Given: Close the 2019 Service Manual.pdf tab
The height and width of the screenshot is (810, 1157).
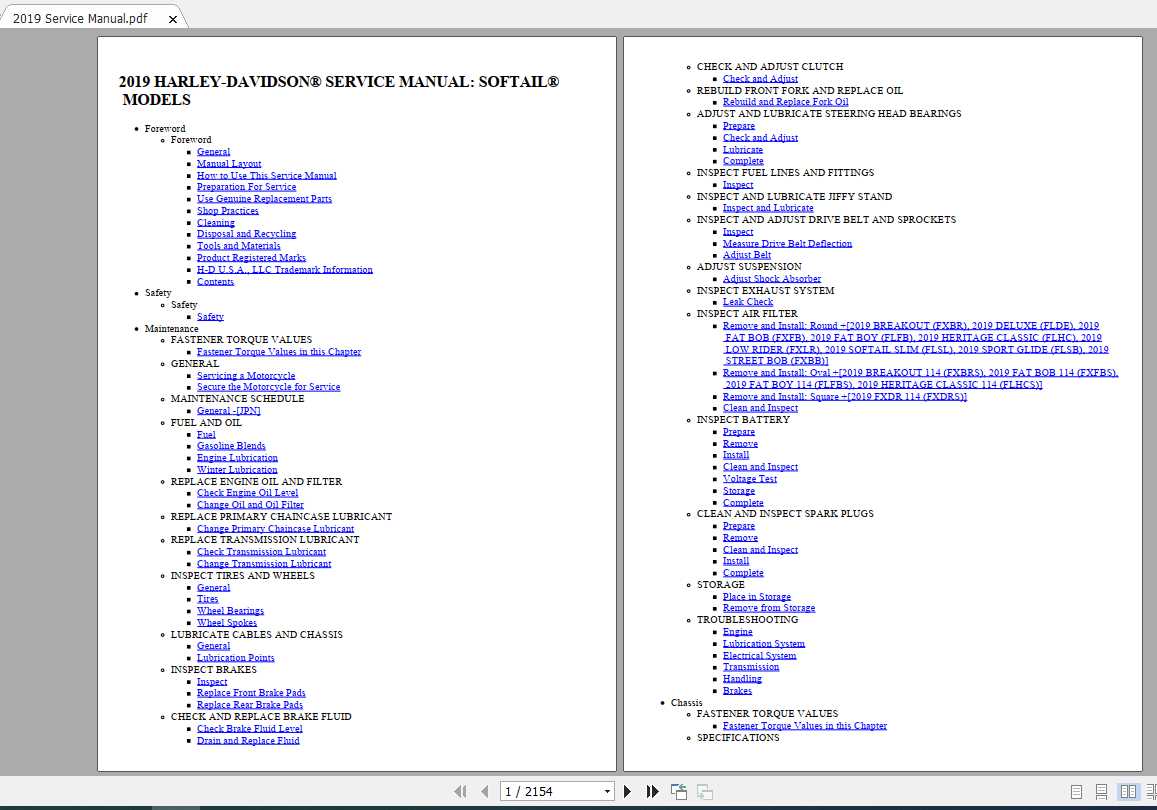Looking at the screenshot, I should [173, 19].
